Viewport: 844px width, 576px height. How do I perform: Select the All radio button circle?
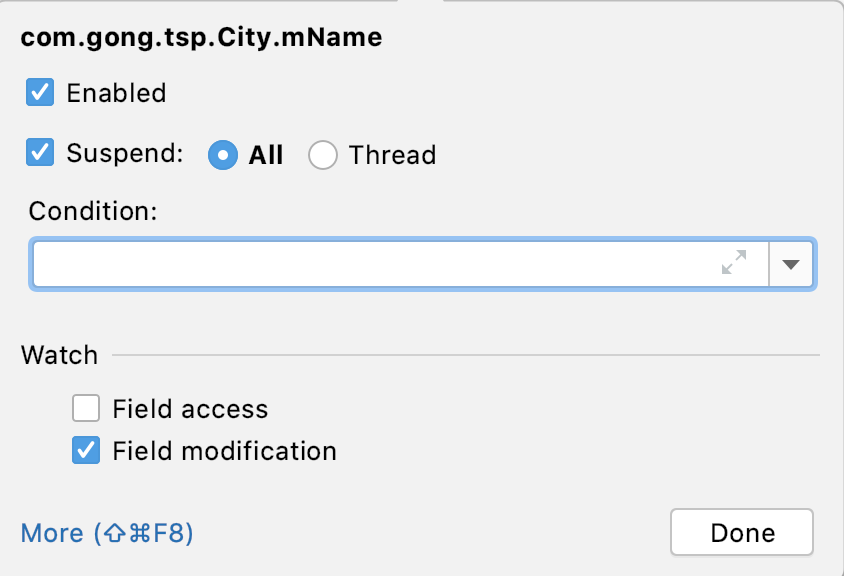pyautogui.click(x=223, y=155)
